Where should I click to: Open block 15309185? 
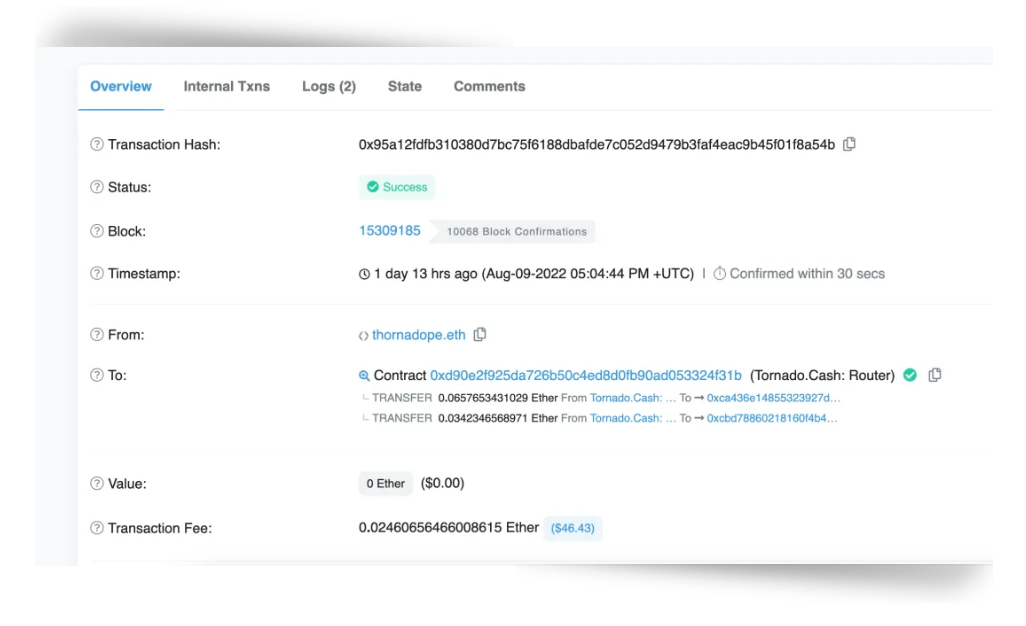389,231
